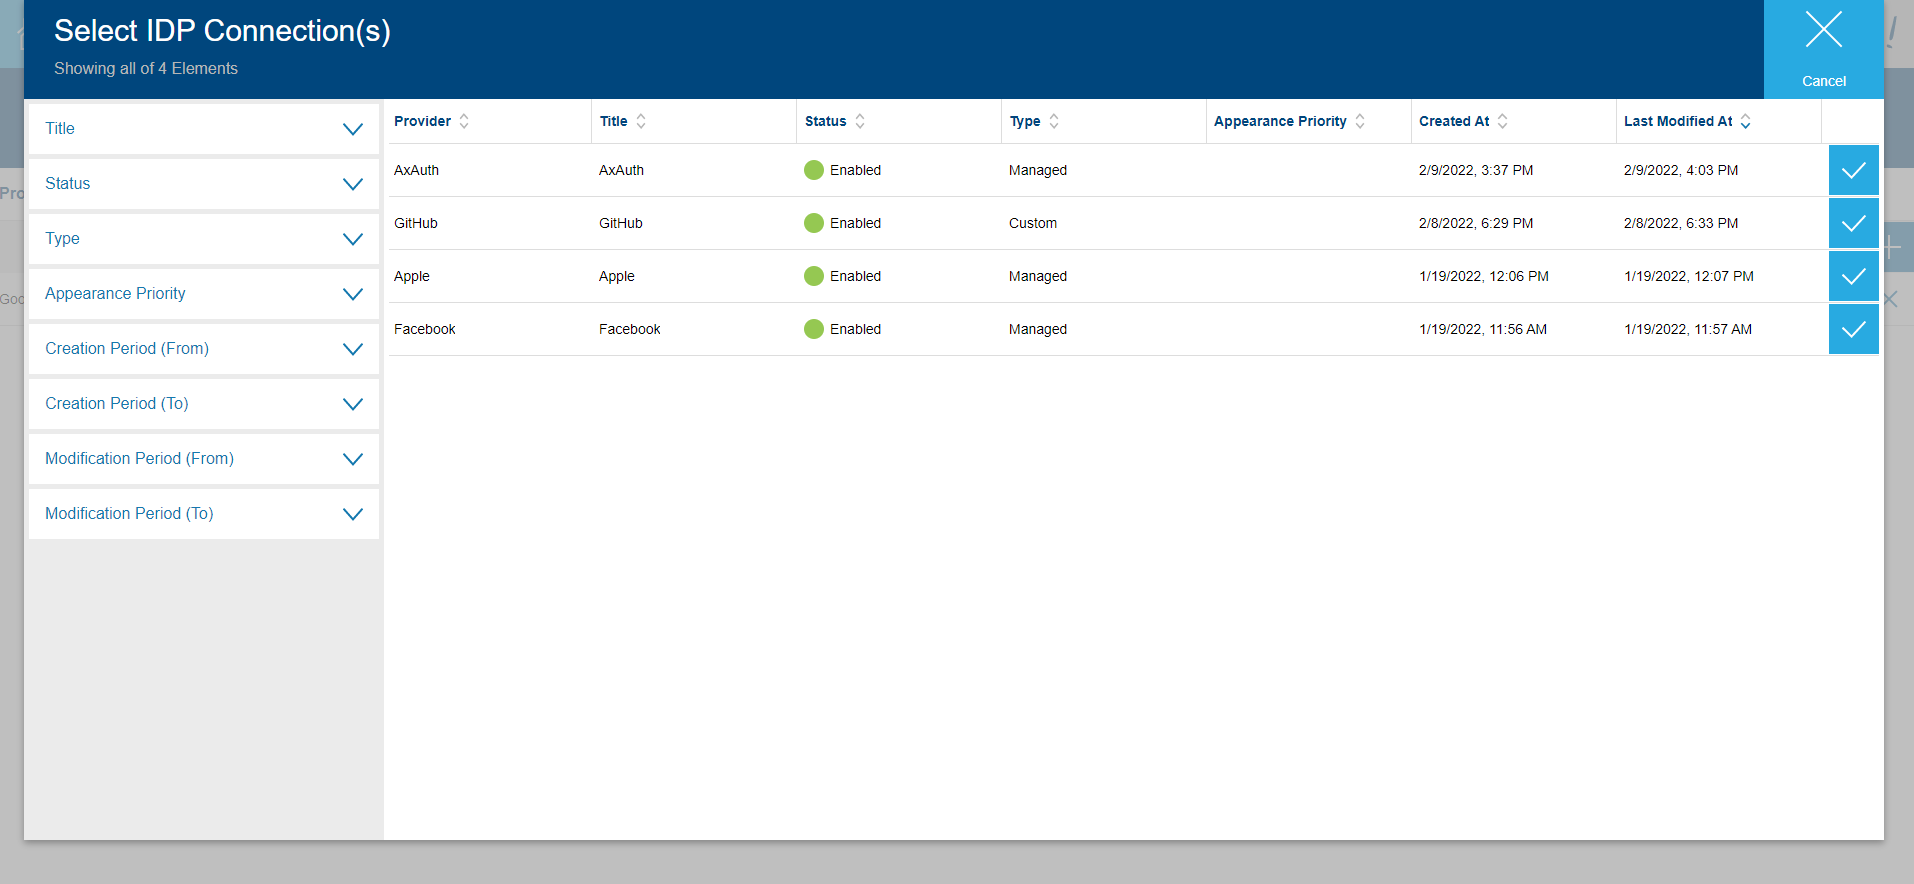Select the AxAuth connection checkmark
Image resolution: width=1914 pixels, height=884 pixels.
[x=1853, y=170]
